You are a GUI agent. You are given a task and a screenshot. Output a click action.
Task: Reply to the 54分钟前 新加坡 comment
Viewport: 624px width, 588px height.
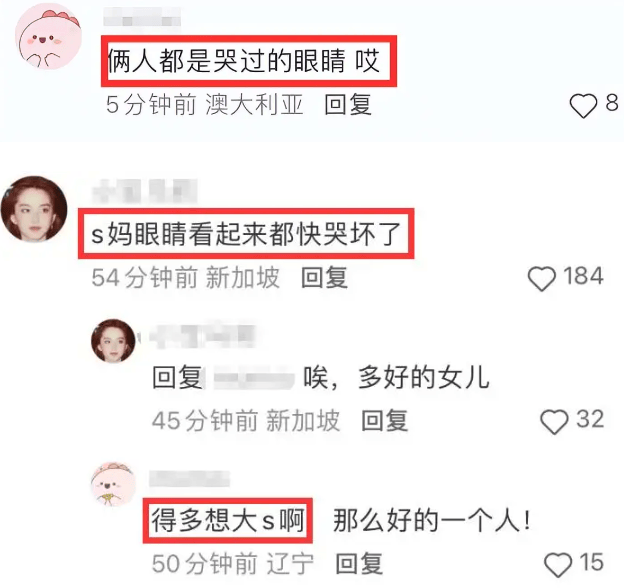pos(324,277)
